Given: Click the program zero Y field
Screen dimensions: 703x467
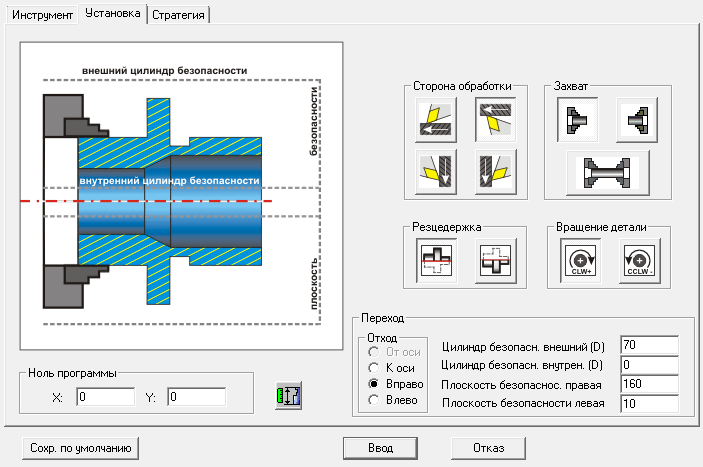Looking at the screenshot, I should tap(197, 397).
